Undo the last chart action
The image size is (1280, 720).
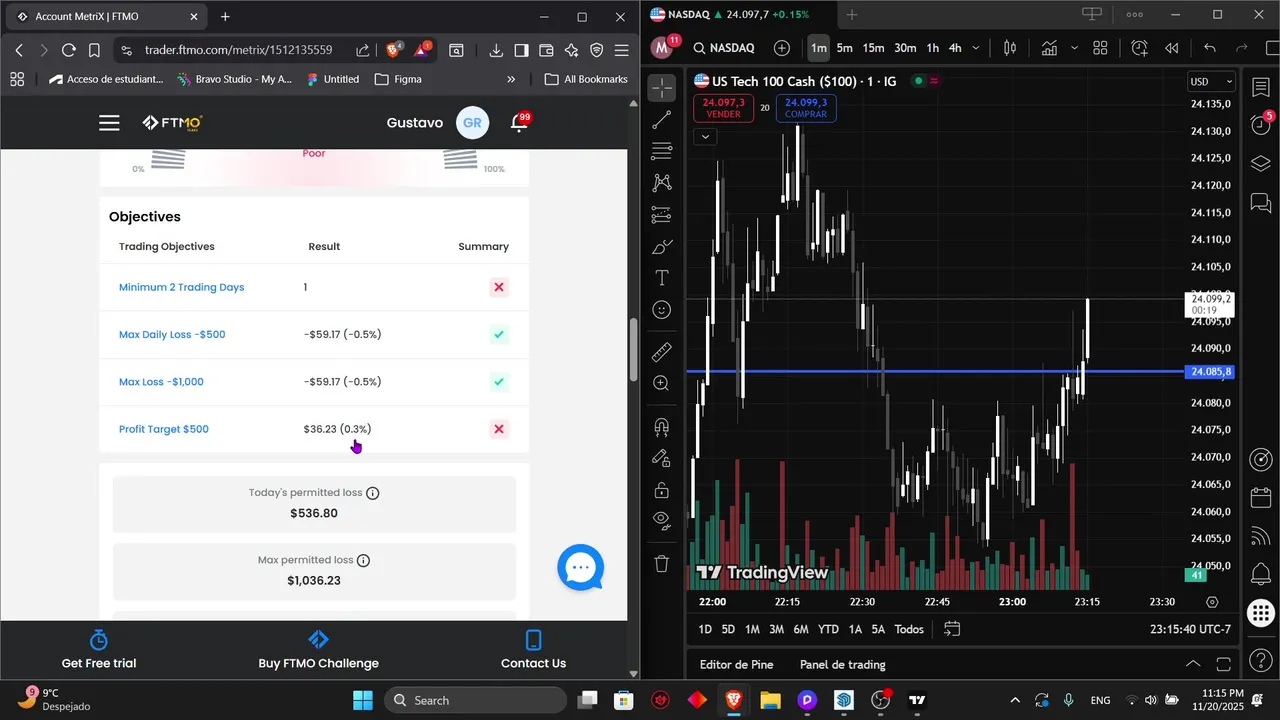click(1210, 48)
